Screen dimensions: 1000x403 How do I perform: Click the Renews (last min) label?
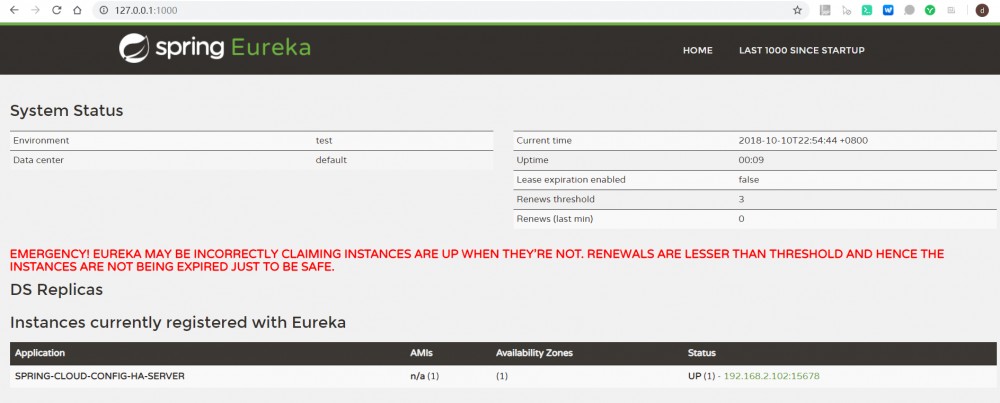[555, 219]
